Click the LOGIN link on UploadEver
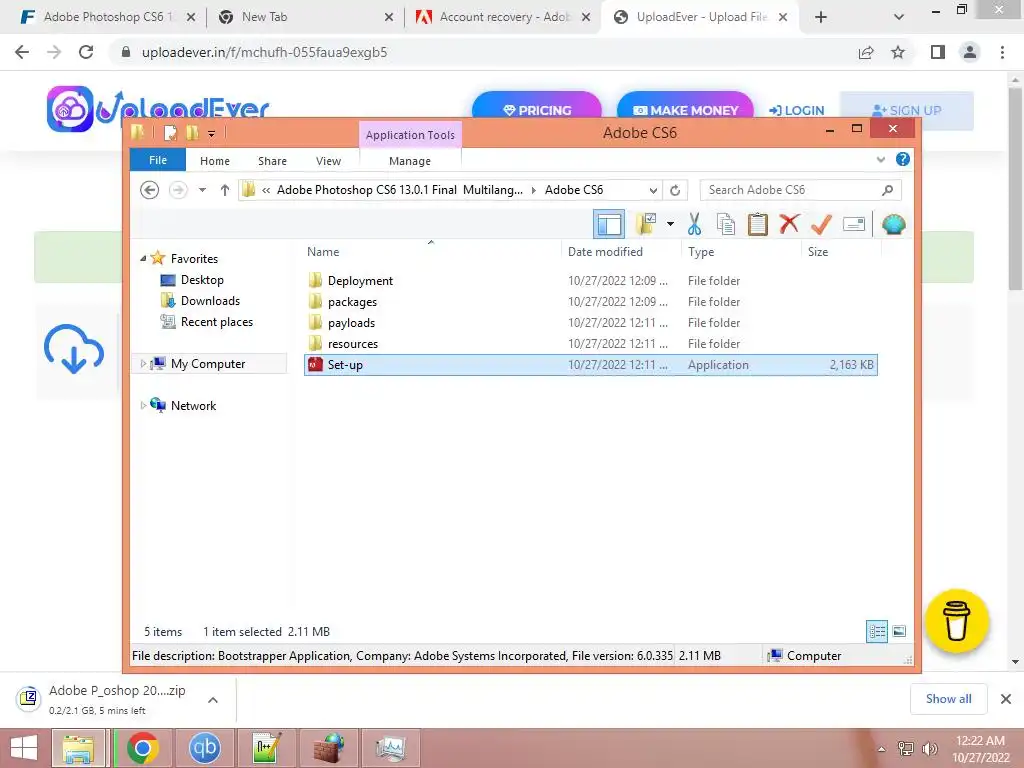 797,110
